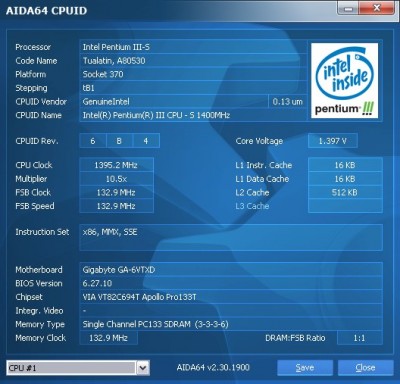This screenshot has height=384, width=400.
Task: Click the instruction set 'x86, MMX, SSE'
Action: tap(110, 232)
